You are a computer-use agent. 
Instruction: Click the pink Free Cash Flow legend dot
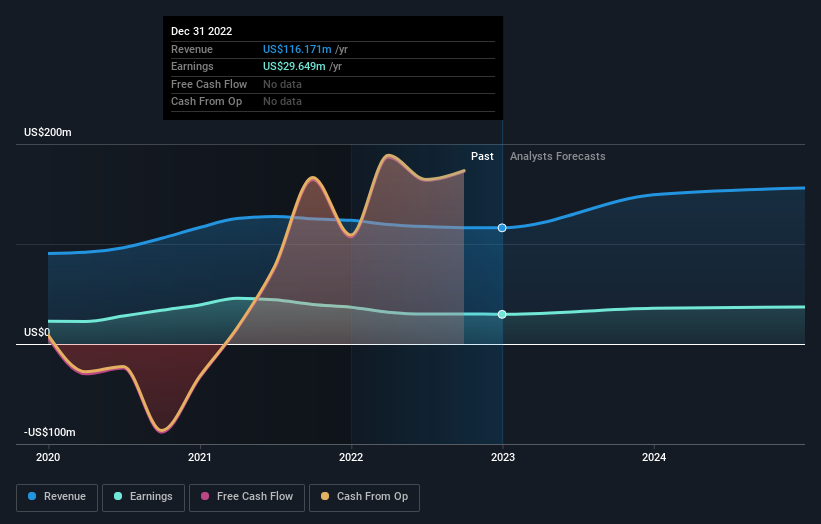[x=205, y=496]
